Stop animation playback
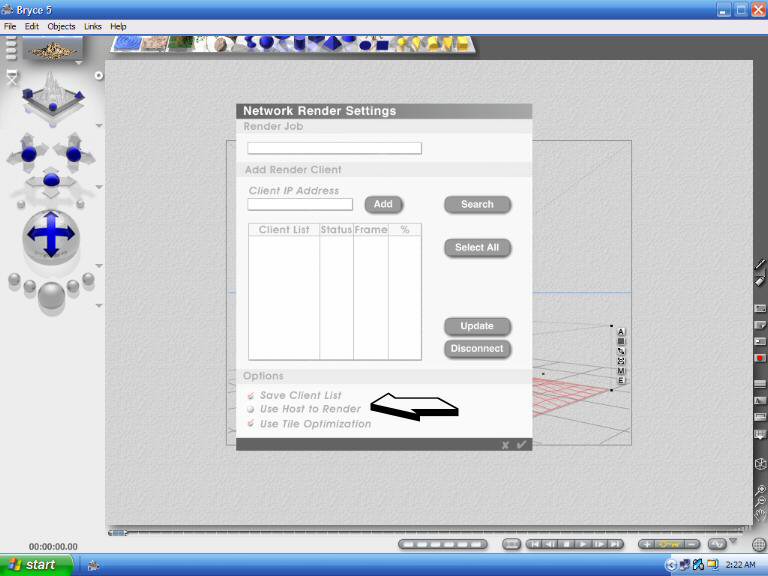 click(x=567, y=544)
